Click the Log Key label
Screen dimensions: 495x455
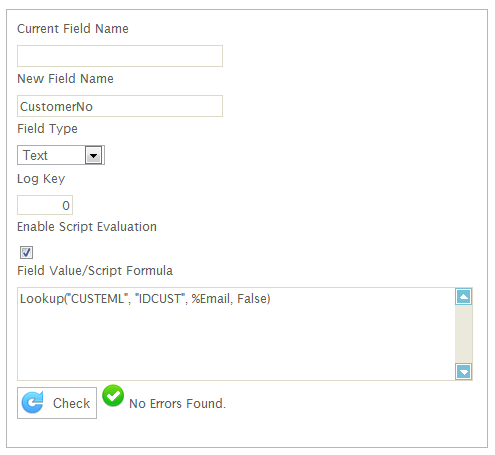(x=41, y=179)
